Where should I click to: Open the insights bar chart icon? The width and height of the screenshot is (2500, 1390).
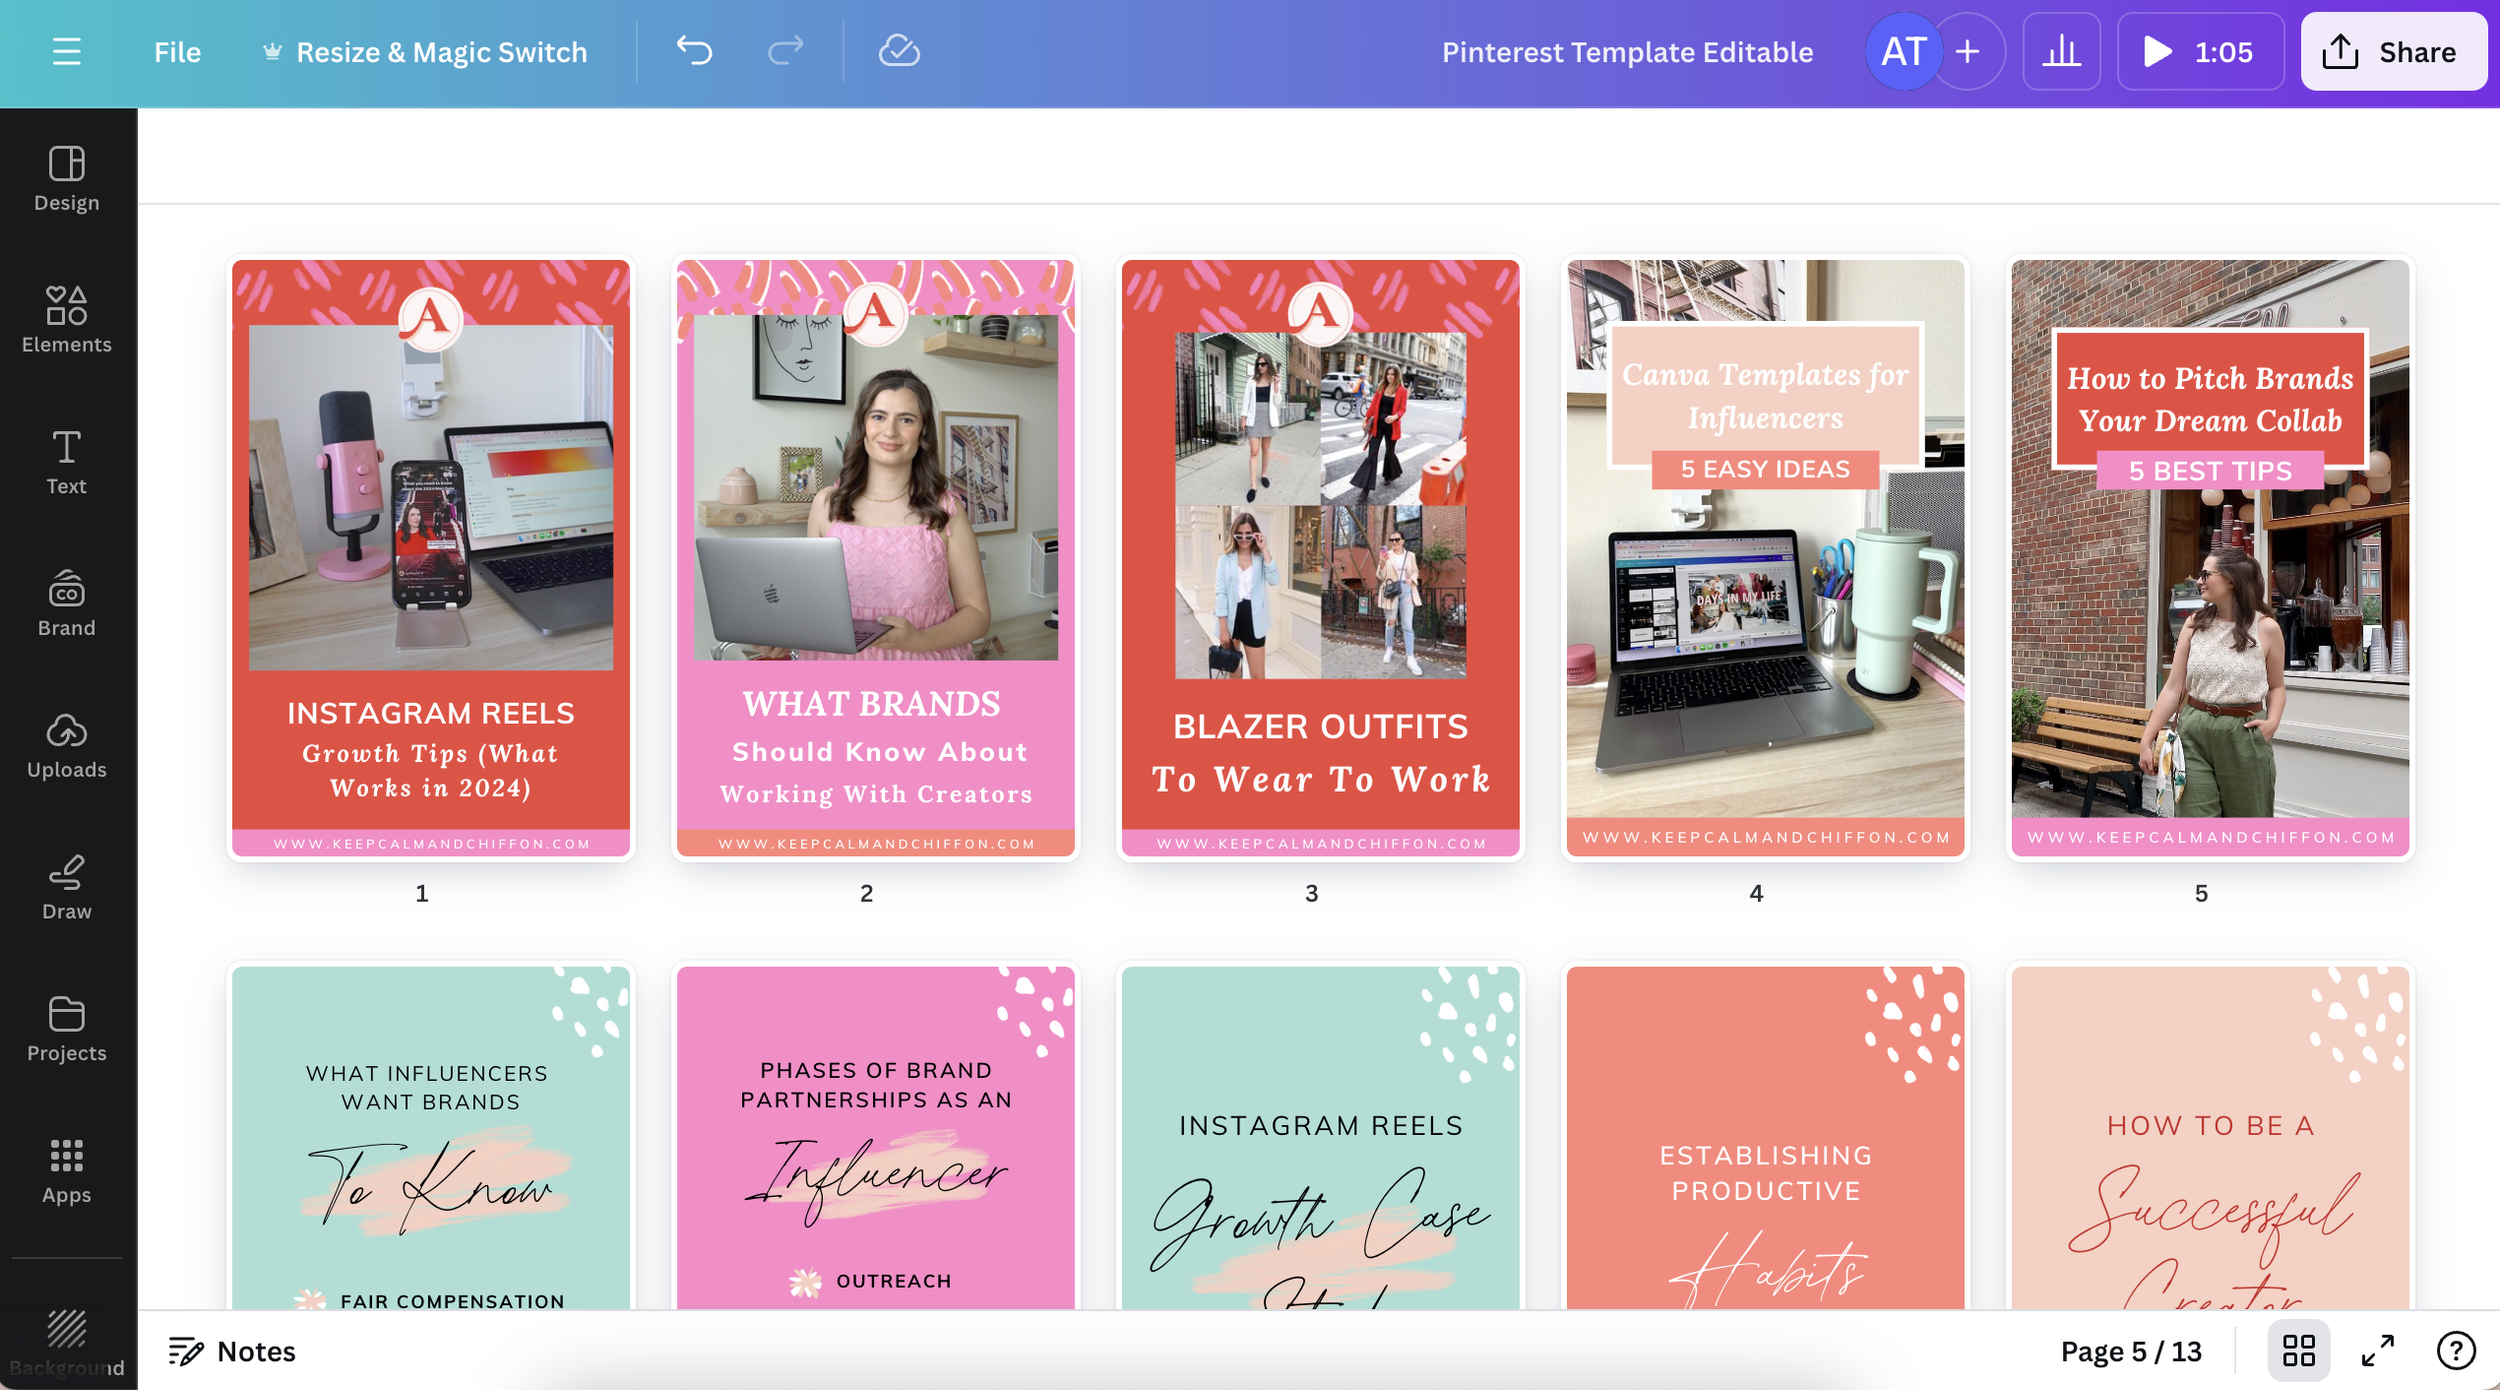tap(2061, 52)
